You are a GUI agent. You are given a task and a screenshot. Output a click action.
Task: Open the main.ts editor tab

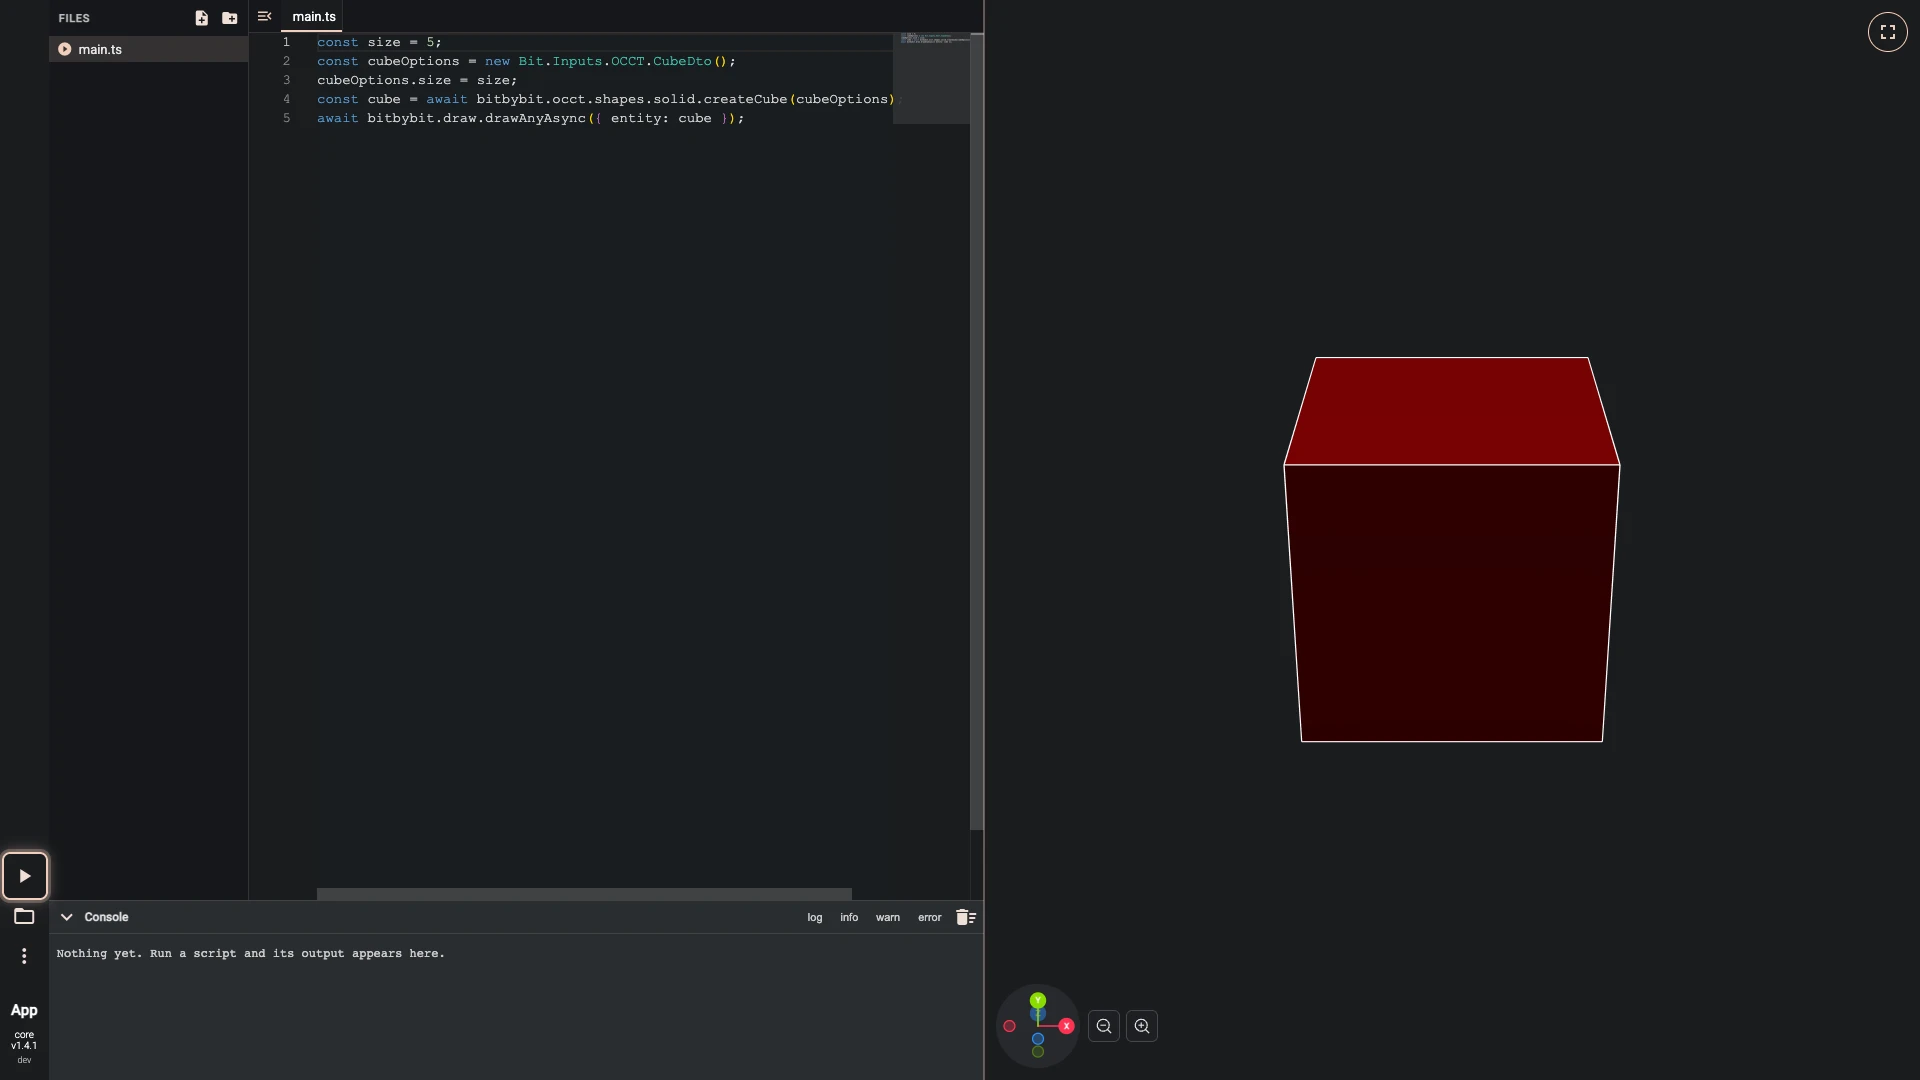(x=314, y=17)
